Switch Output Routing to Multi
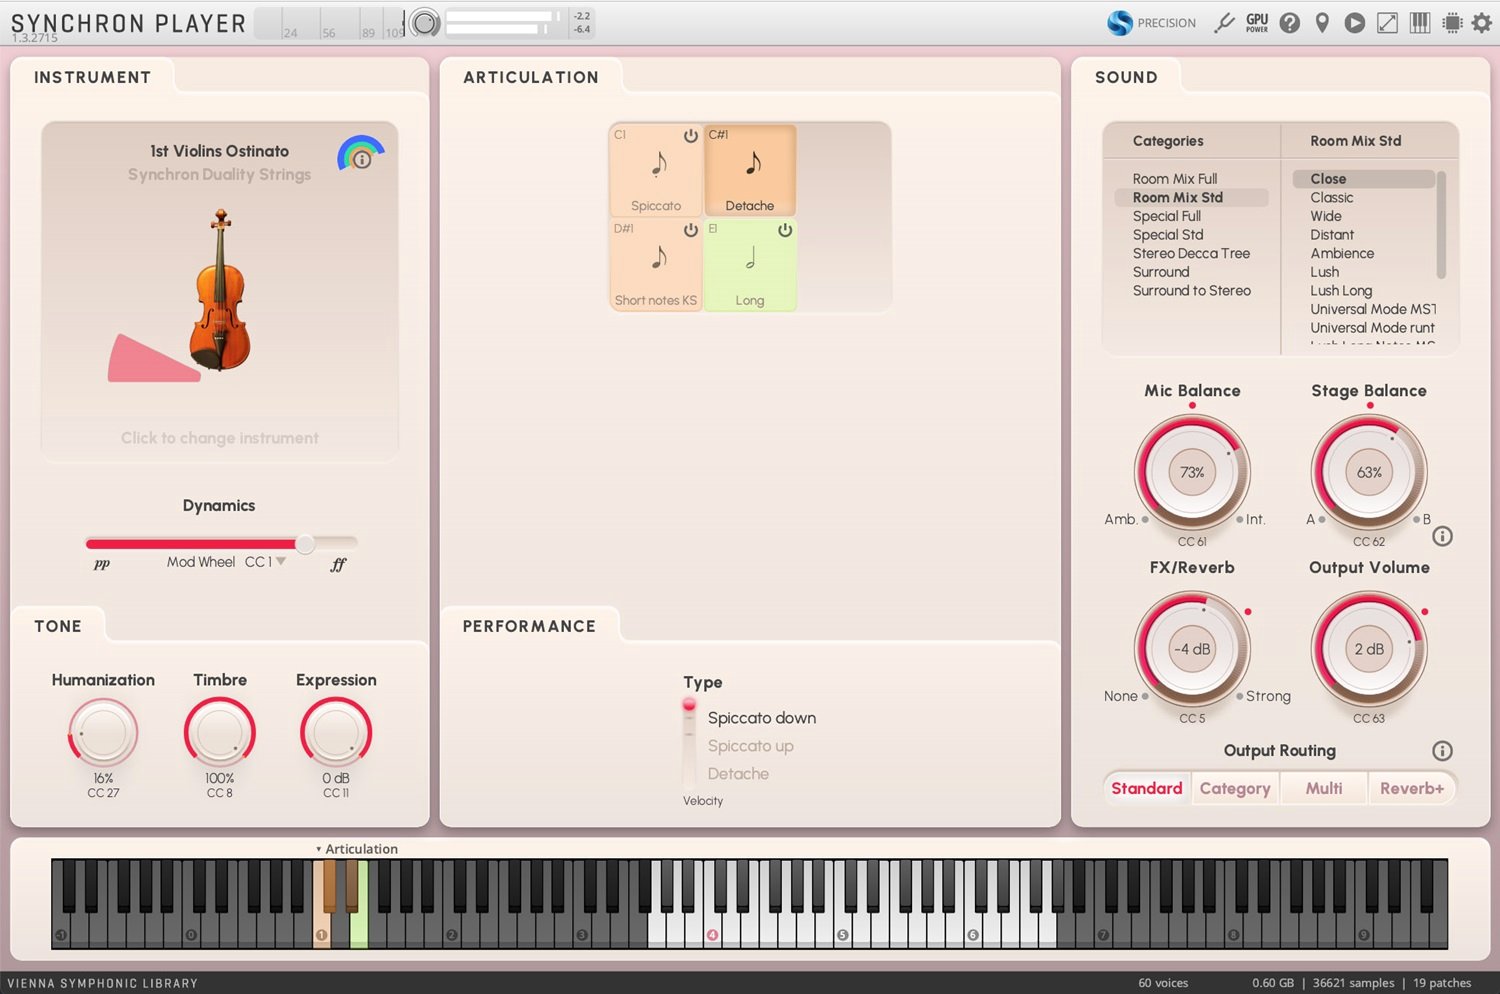The width and height of the screenshot is (1500, 994). (x=1323, y=788)
